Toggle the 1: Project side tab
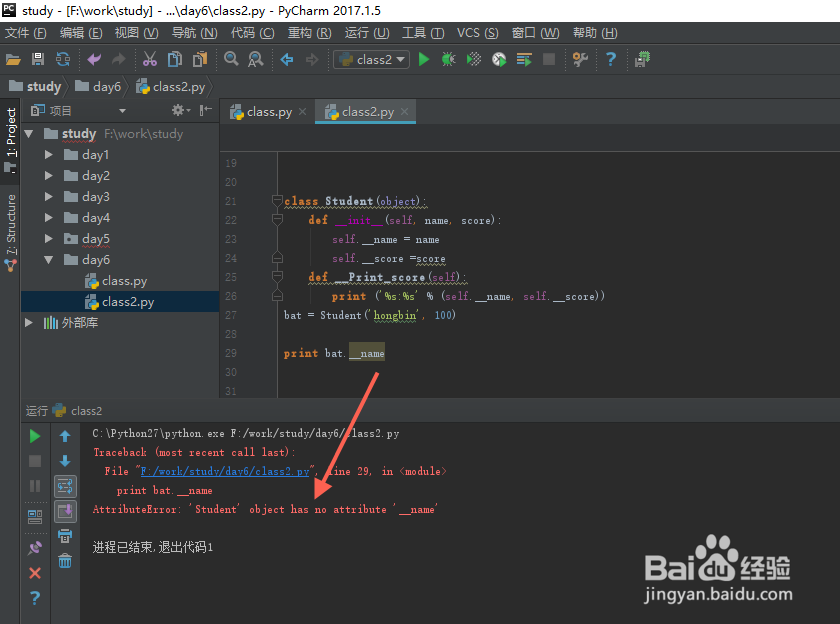 point(11,140)
